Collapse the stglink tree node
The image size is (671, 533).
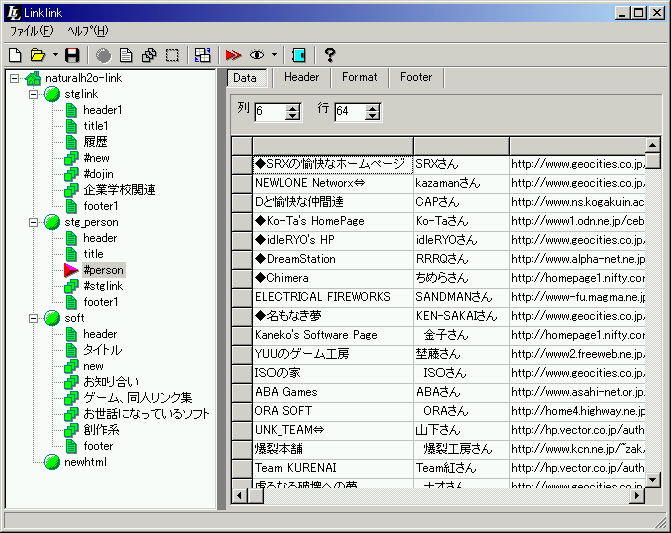(x=33, y=94)
